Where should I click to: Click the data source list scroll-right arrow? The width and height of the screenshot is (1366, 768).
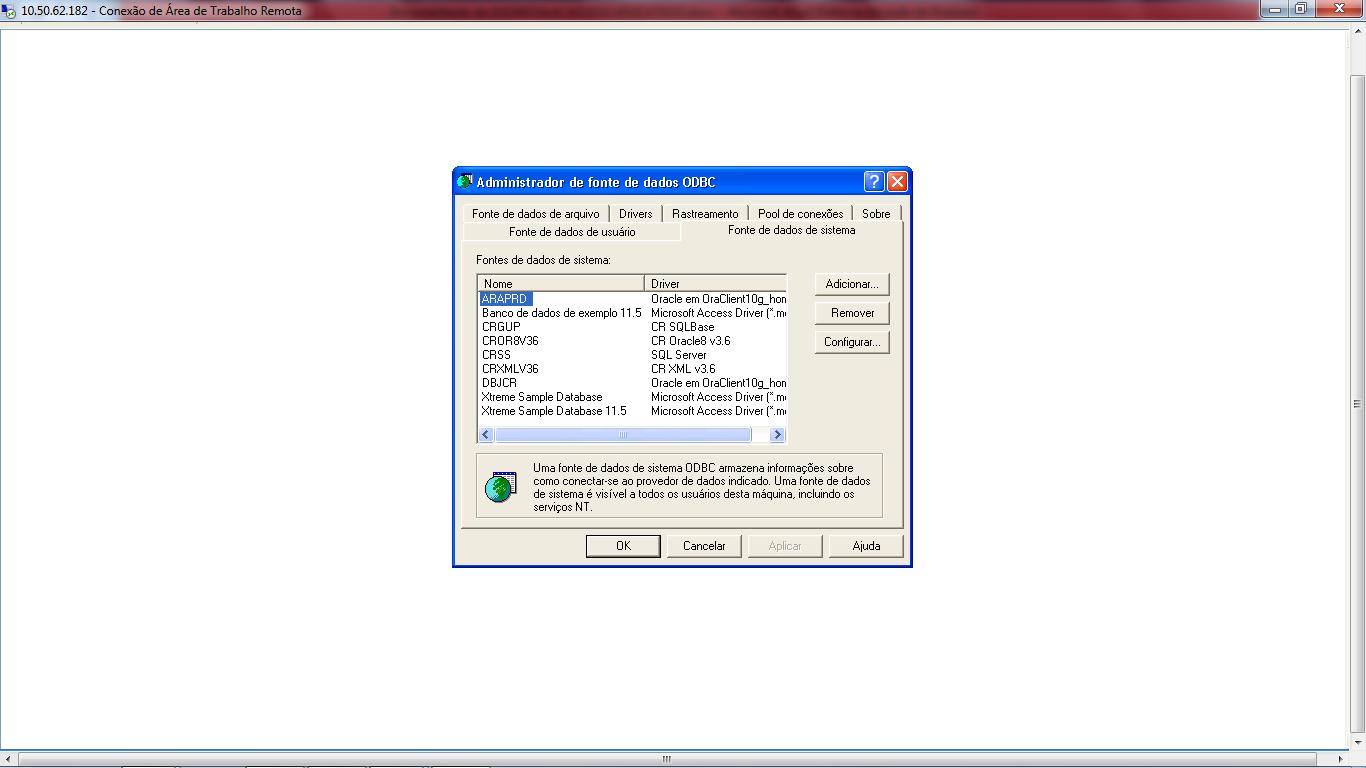click(777, 435)
